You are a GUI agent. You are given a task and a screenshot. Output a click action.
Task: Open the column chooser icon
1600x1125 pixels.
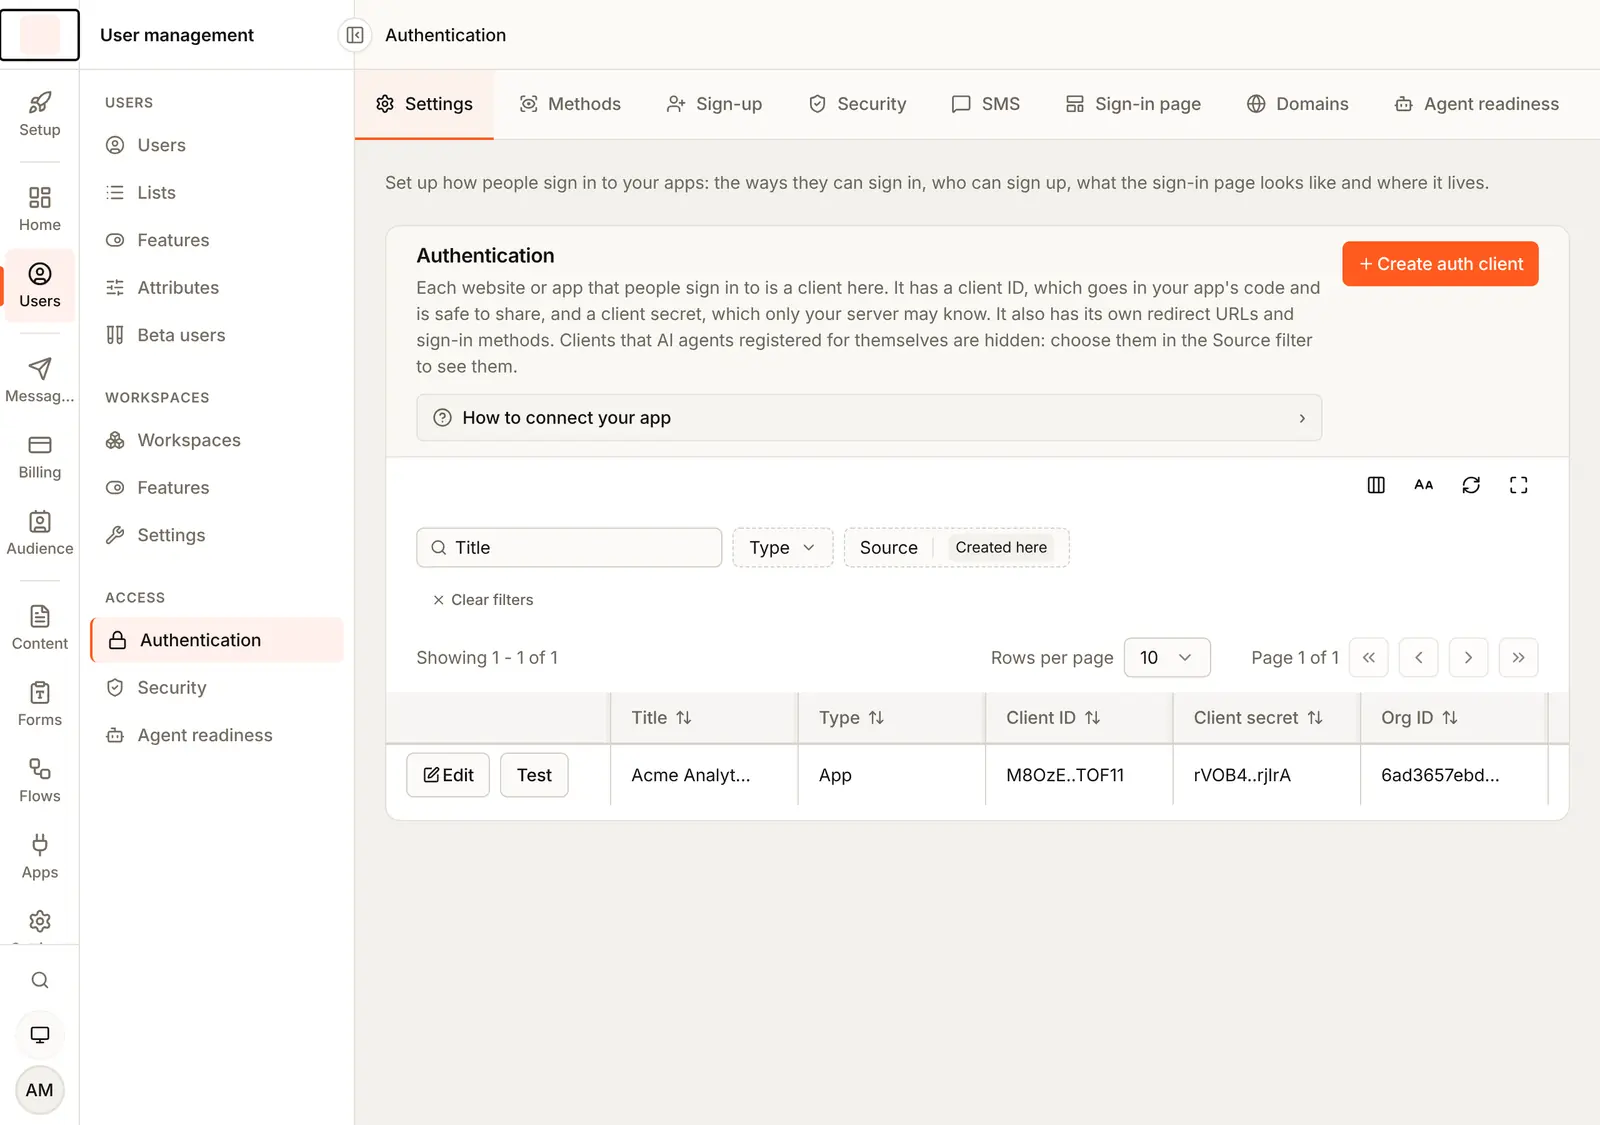(x=1376, y=485)
